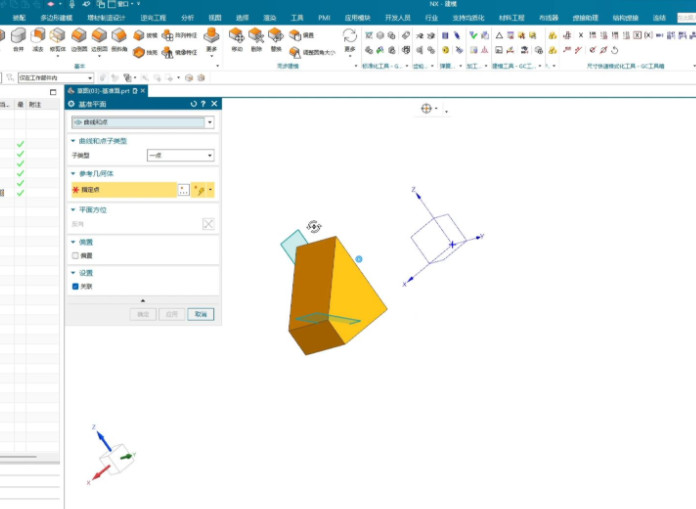The image size is (696, 509).
Task: Open the 子类型 dropdown showing 一点
Action: [x=181, y=155]
